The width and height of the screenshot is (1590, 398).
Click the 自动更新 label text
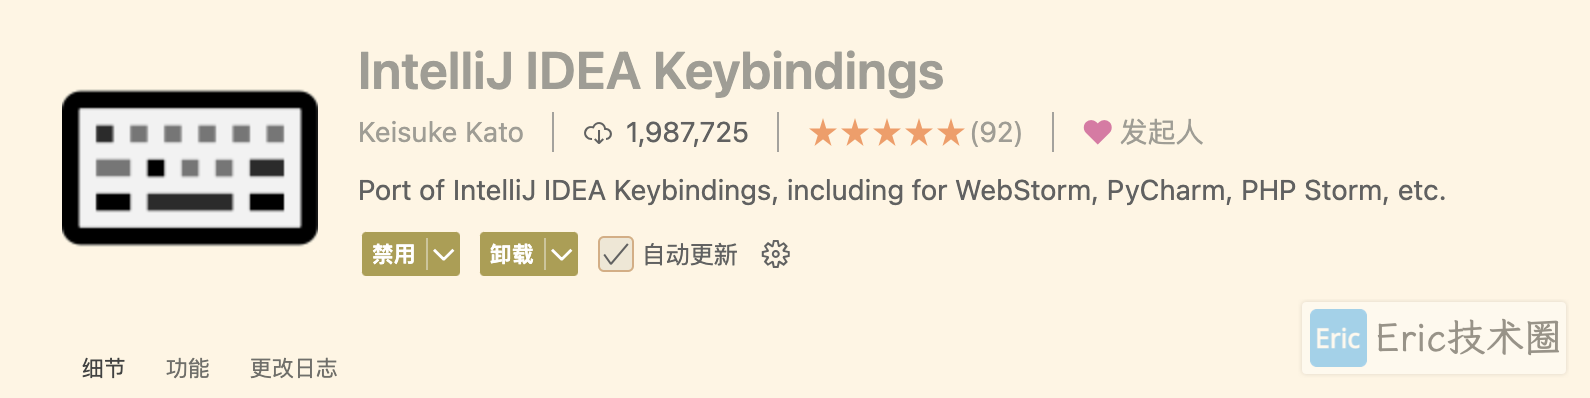pos(690,255)
